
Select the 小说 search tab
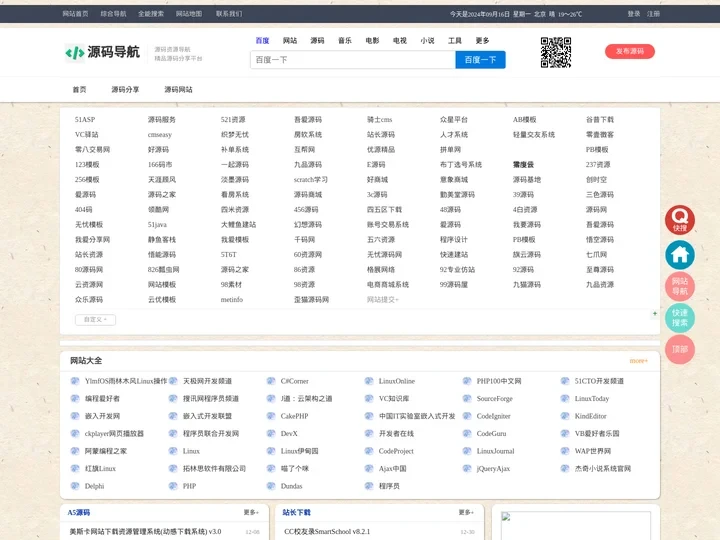[428, 40]
